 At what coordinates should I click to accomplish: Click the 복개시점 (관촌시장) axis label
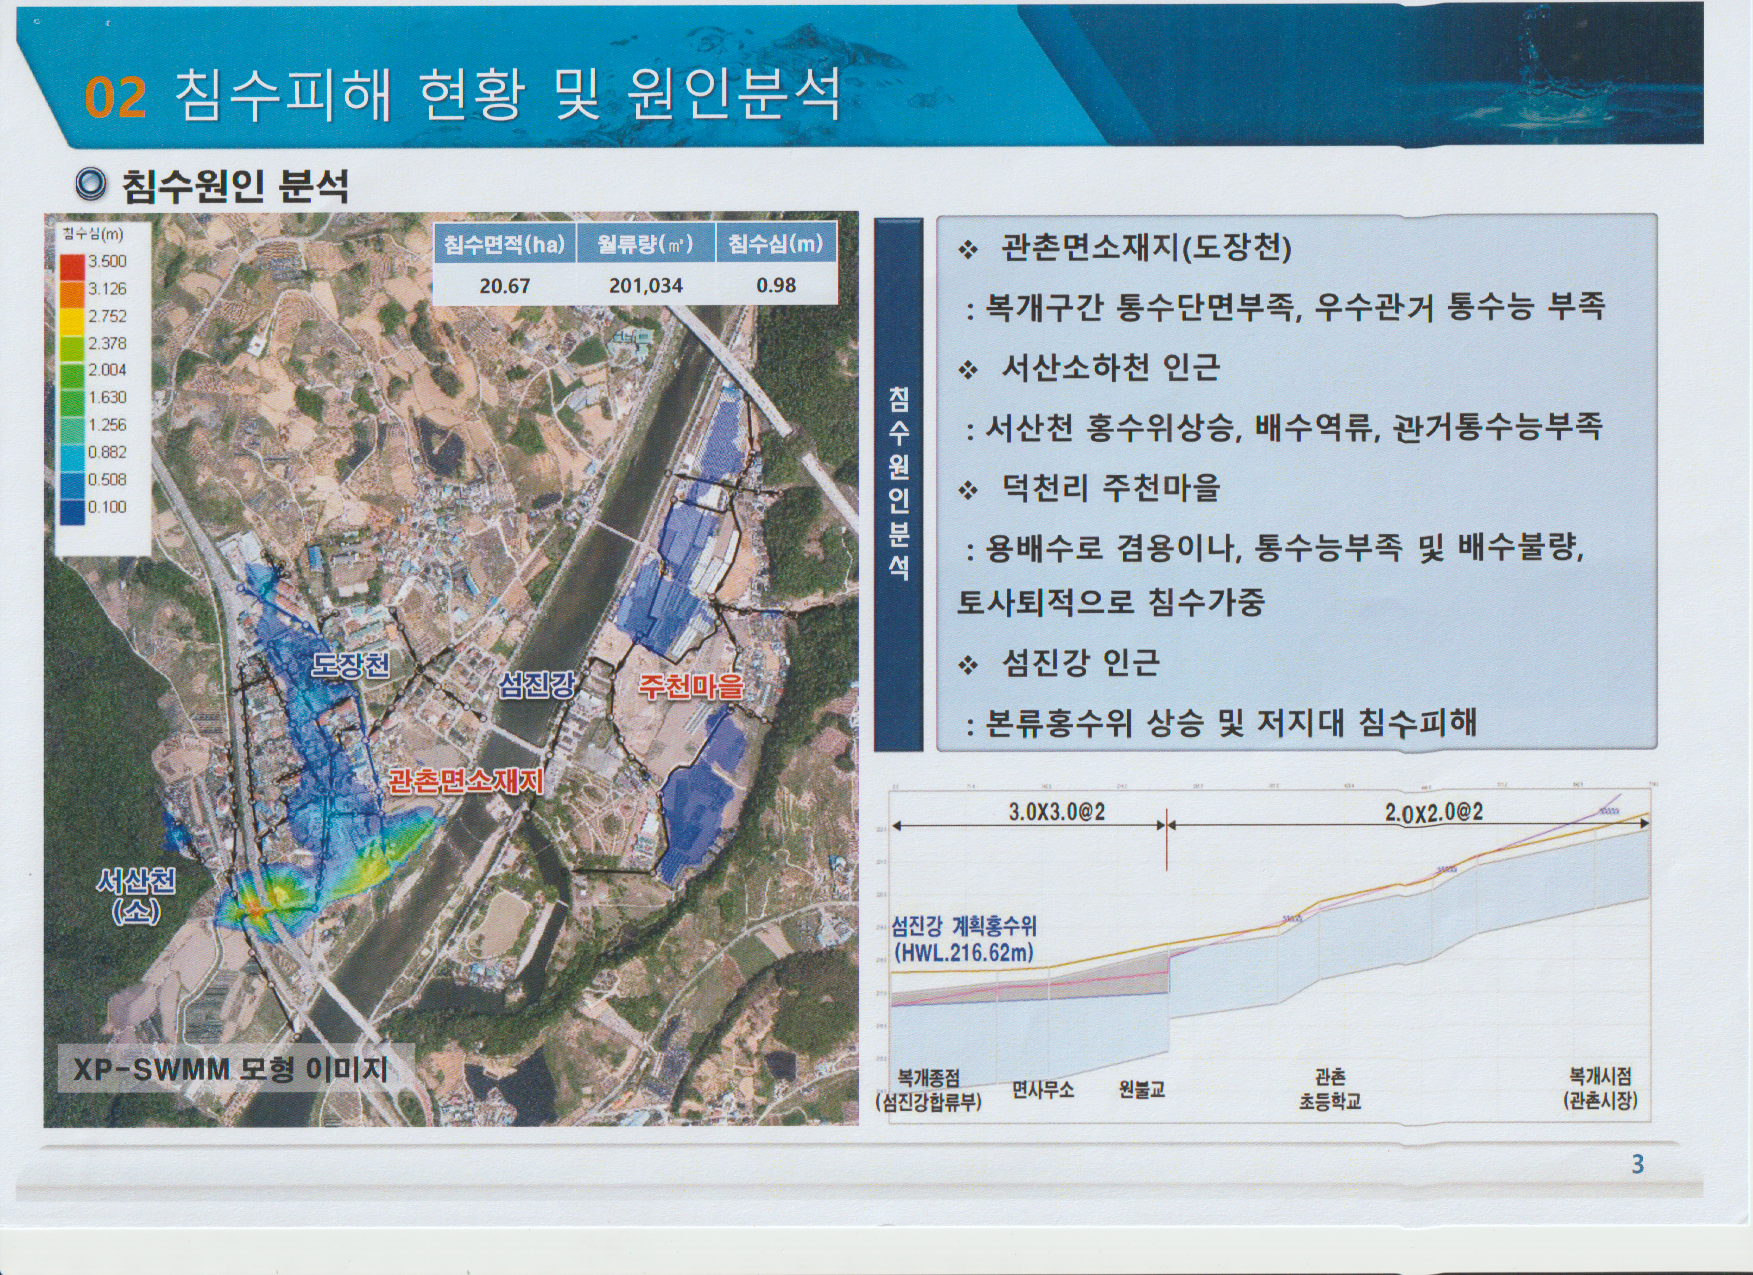coord(1600,1089)
